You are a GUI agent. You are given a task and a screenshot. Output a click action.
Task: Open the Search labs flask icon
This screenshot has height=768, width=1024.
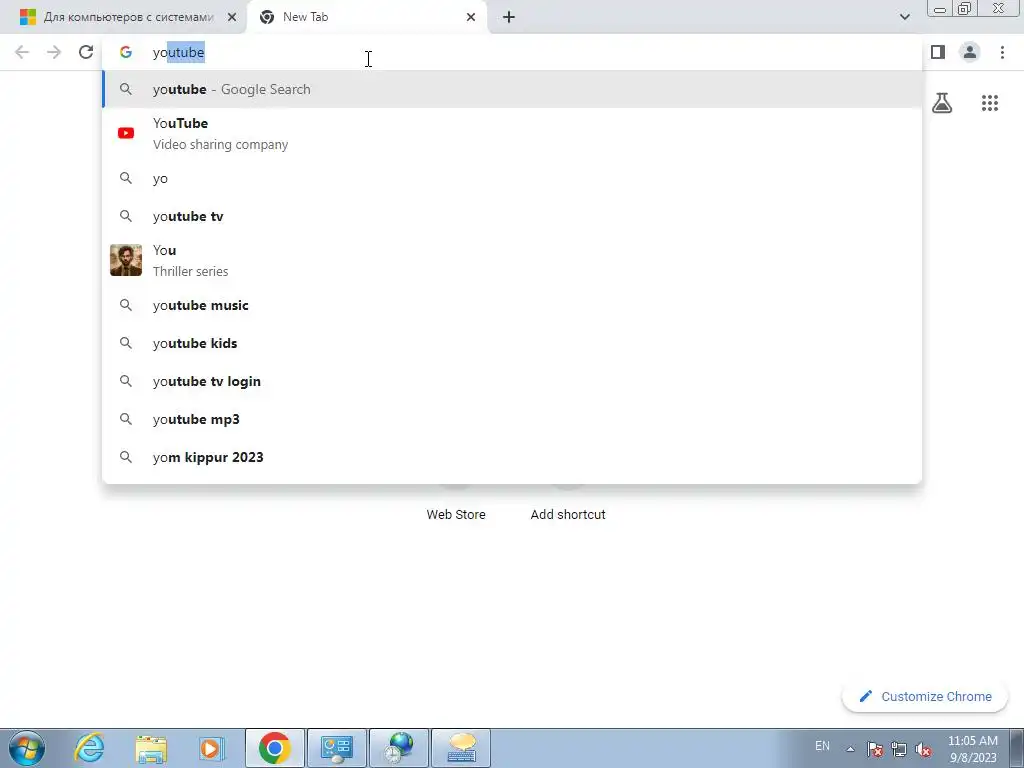click(942, 103)
